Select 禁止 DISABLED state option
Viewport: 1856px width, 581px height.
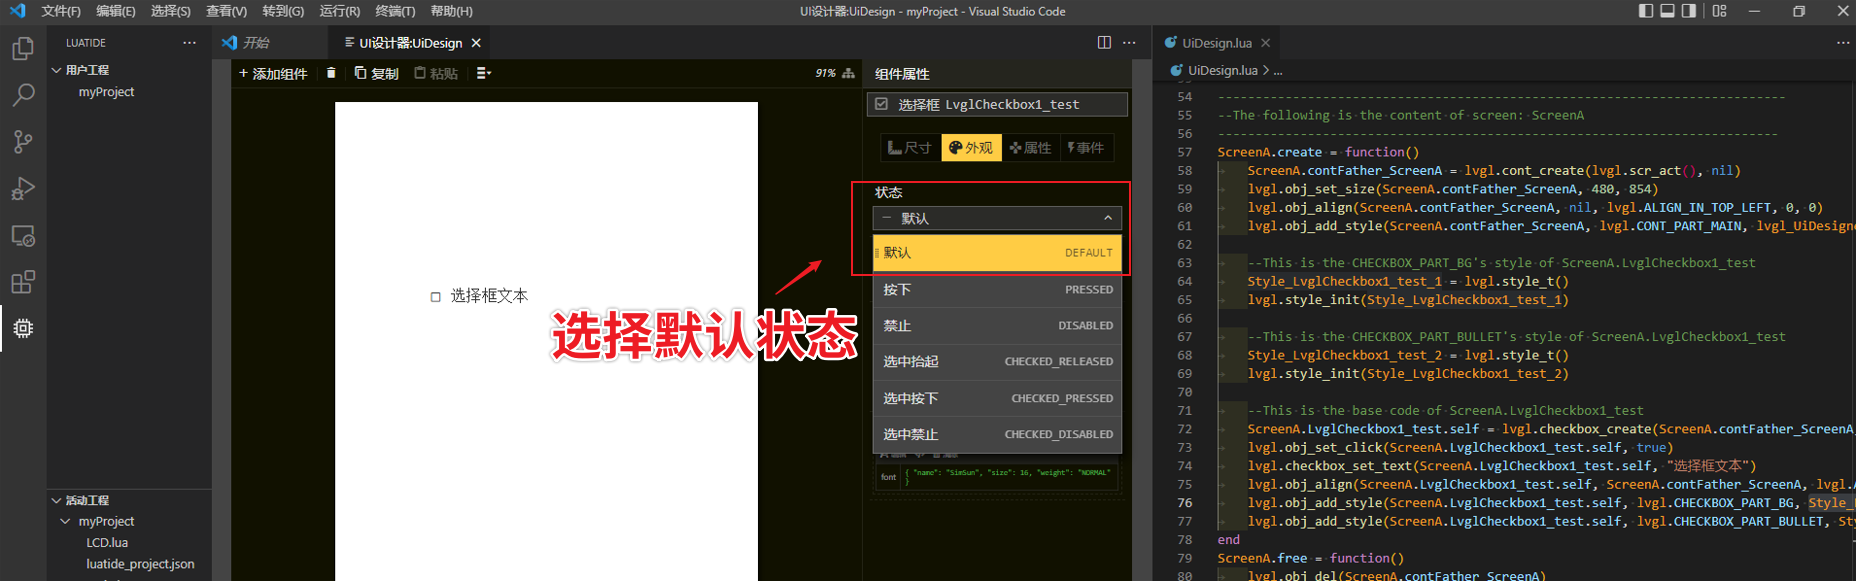[997, 326]
